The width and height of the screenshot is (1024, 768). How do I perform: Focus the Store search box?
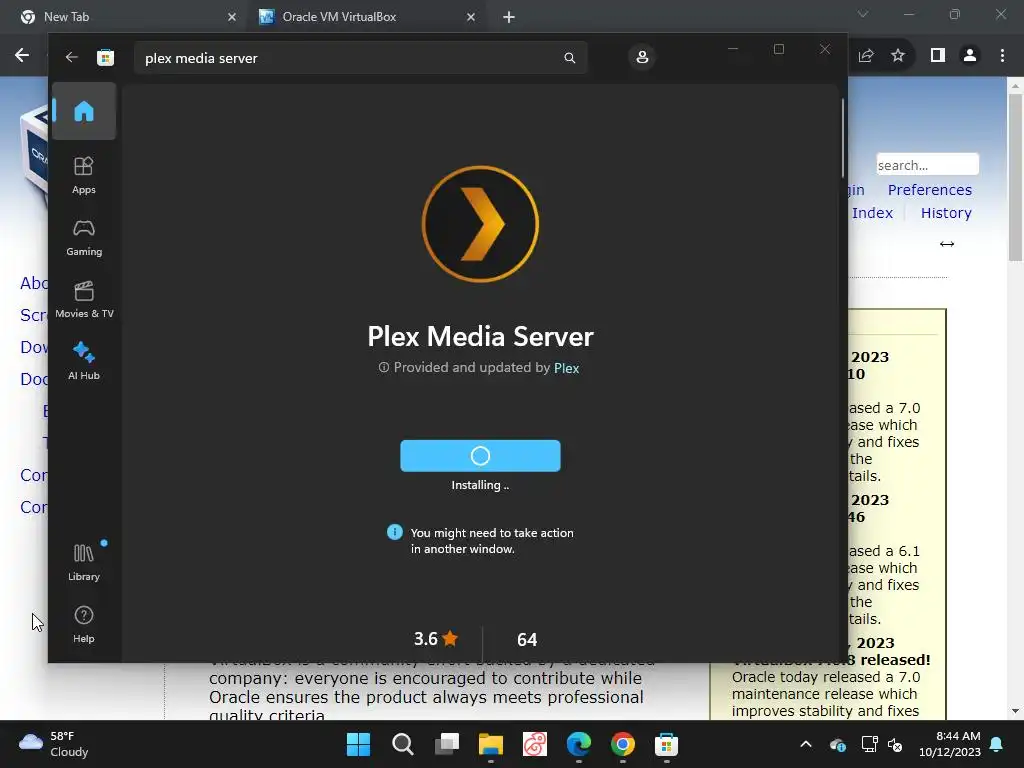(360, 57)
